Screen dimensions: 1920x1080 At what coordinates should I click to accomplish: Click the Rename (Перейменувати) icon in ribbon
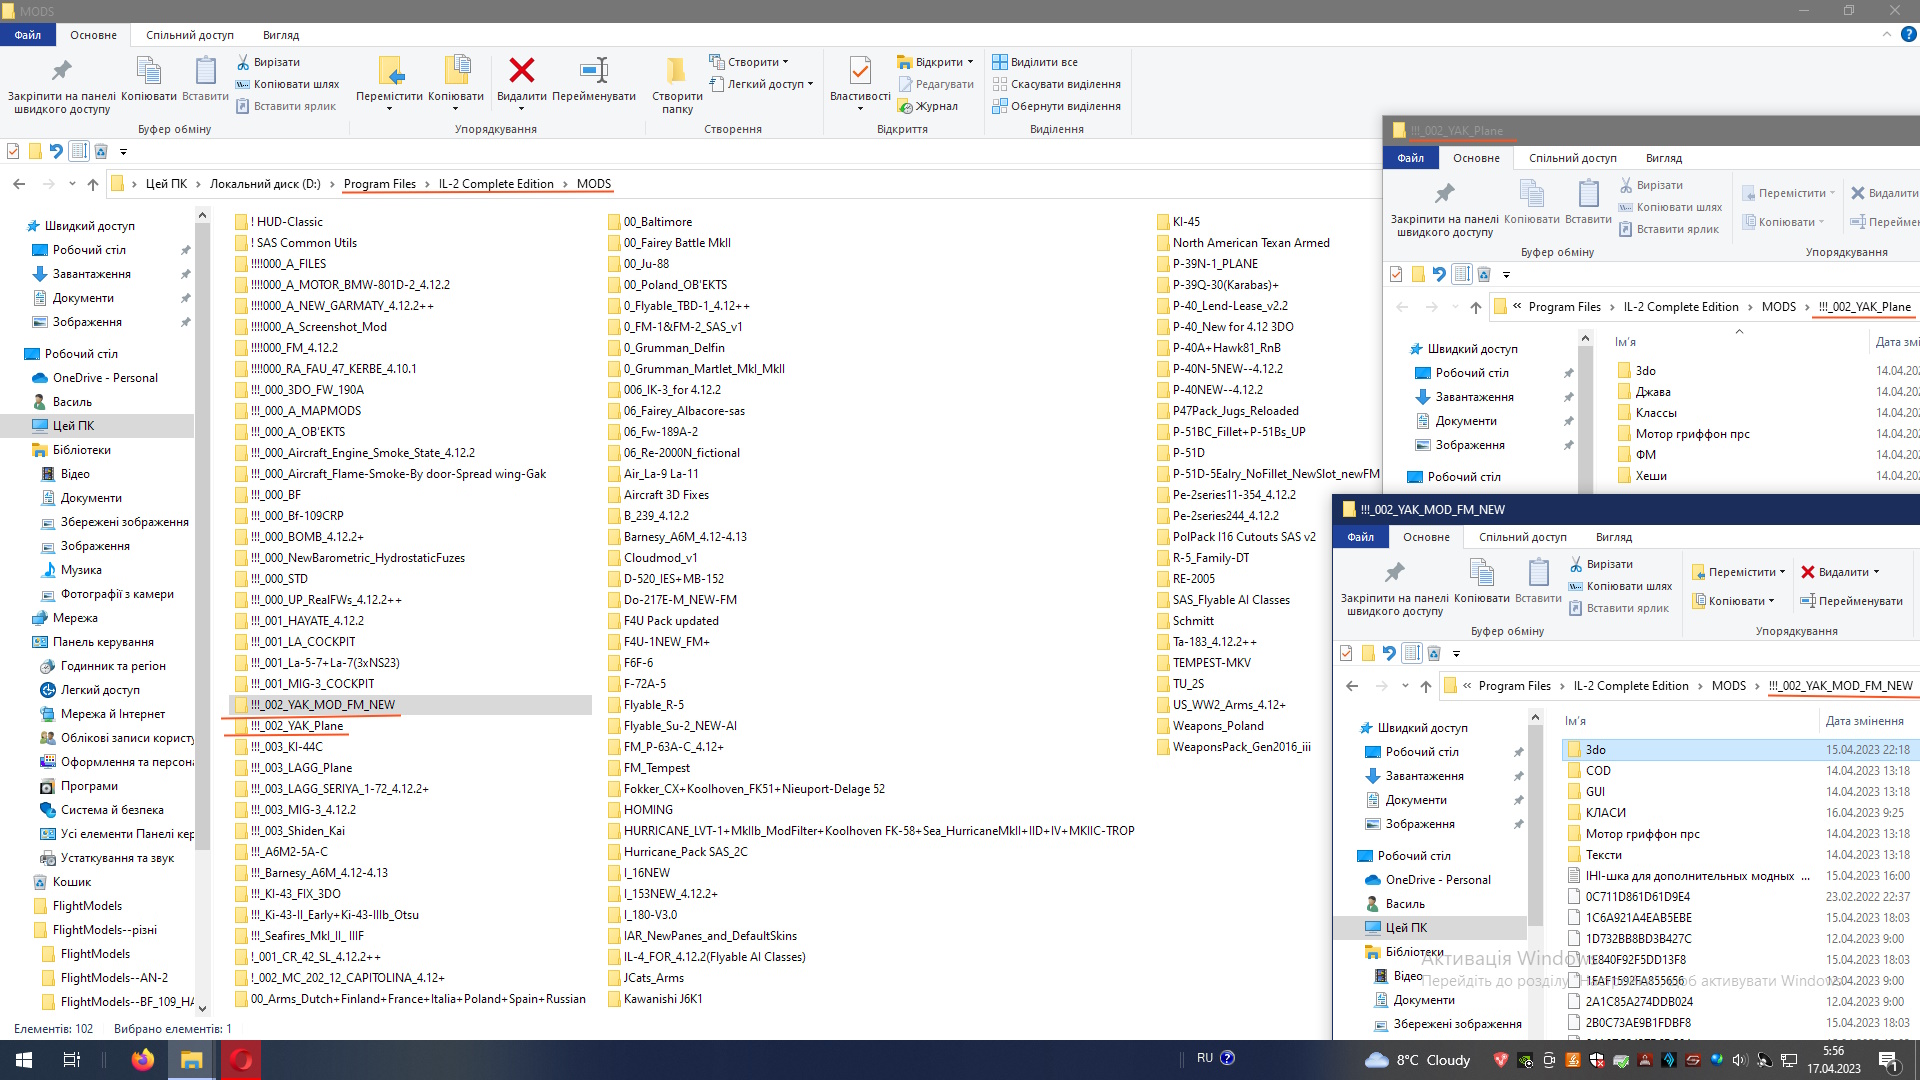[x=594, y=70]
